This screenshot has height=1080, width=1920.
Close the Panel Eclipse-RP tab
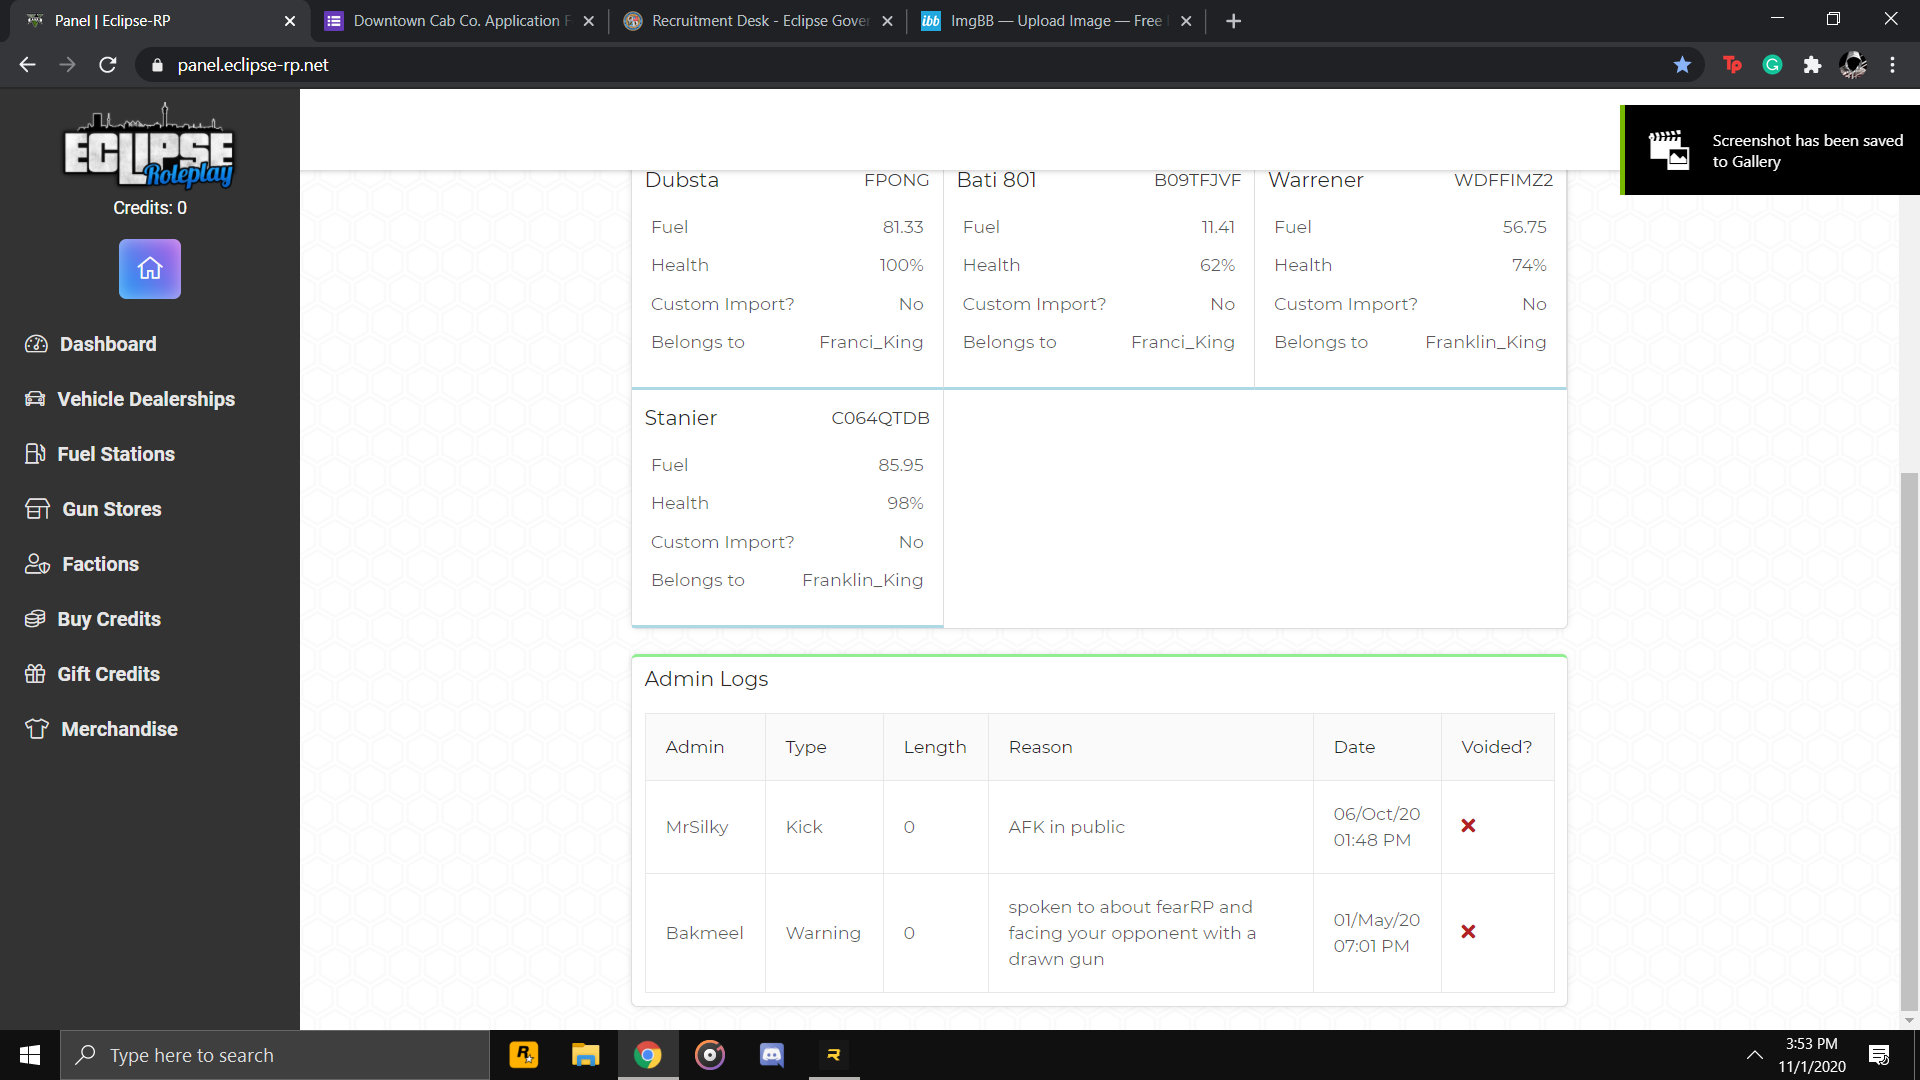(x=290, y=21)
